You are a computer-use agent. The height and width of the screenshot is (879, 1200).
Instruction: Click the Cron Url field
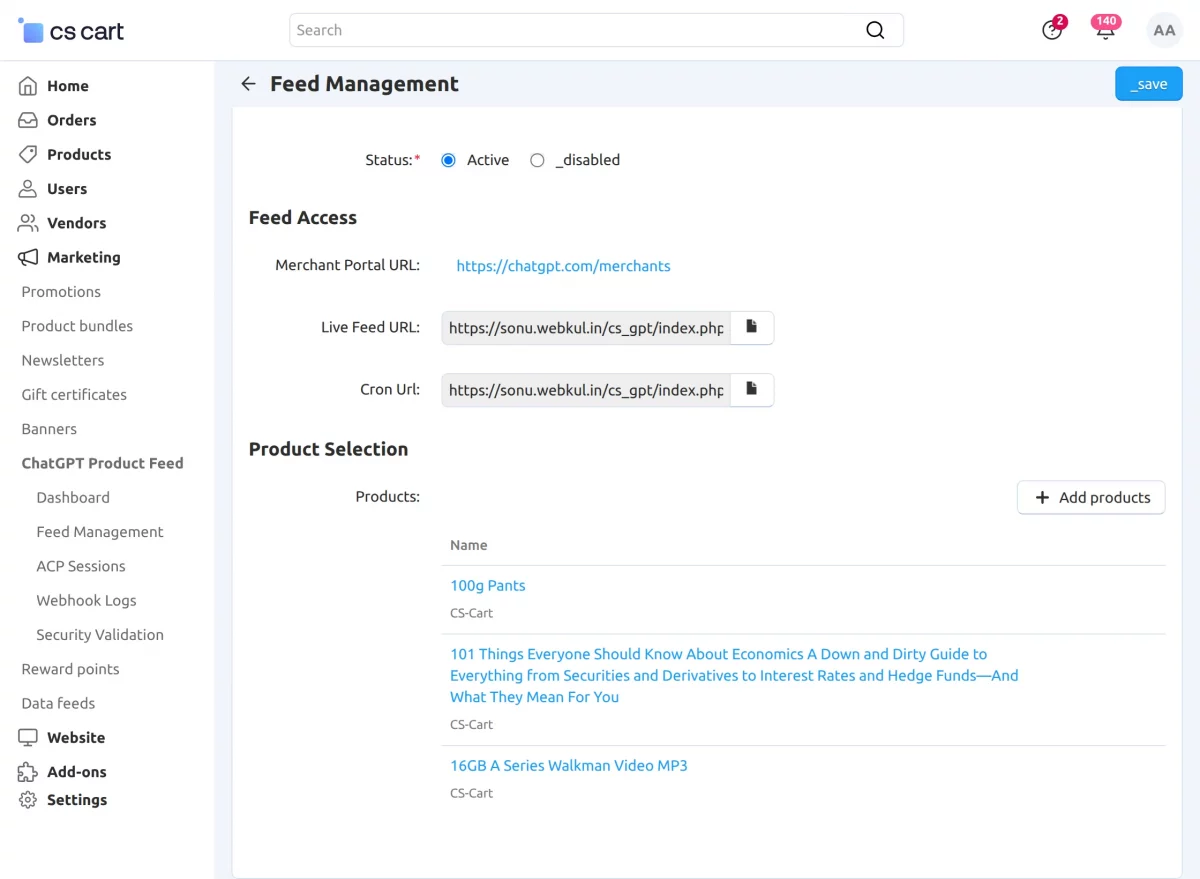pos(586,389)
